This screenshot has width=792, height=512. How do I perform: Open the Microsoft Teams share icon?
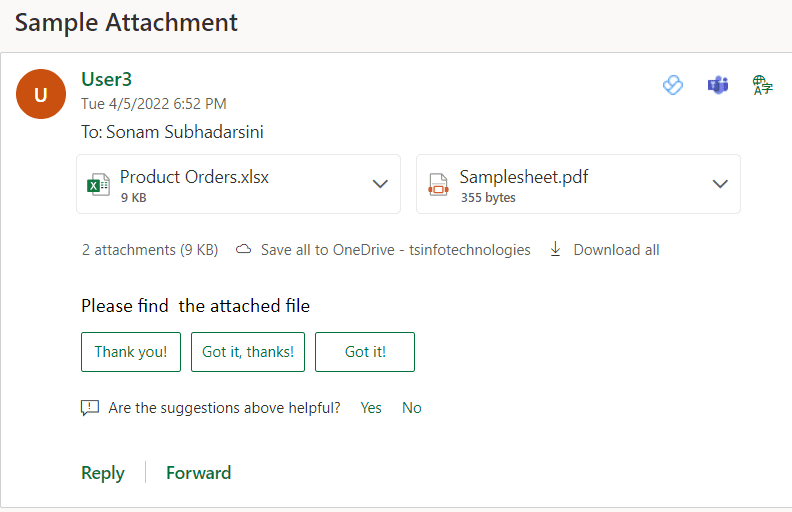(x=718, y=85)
